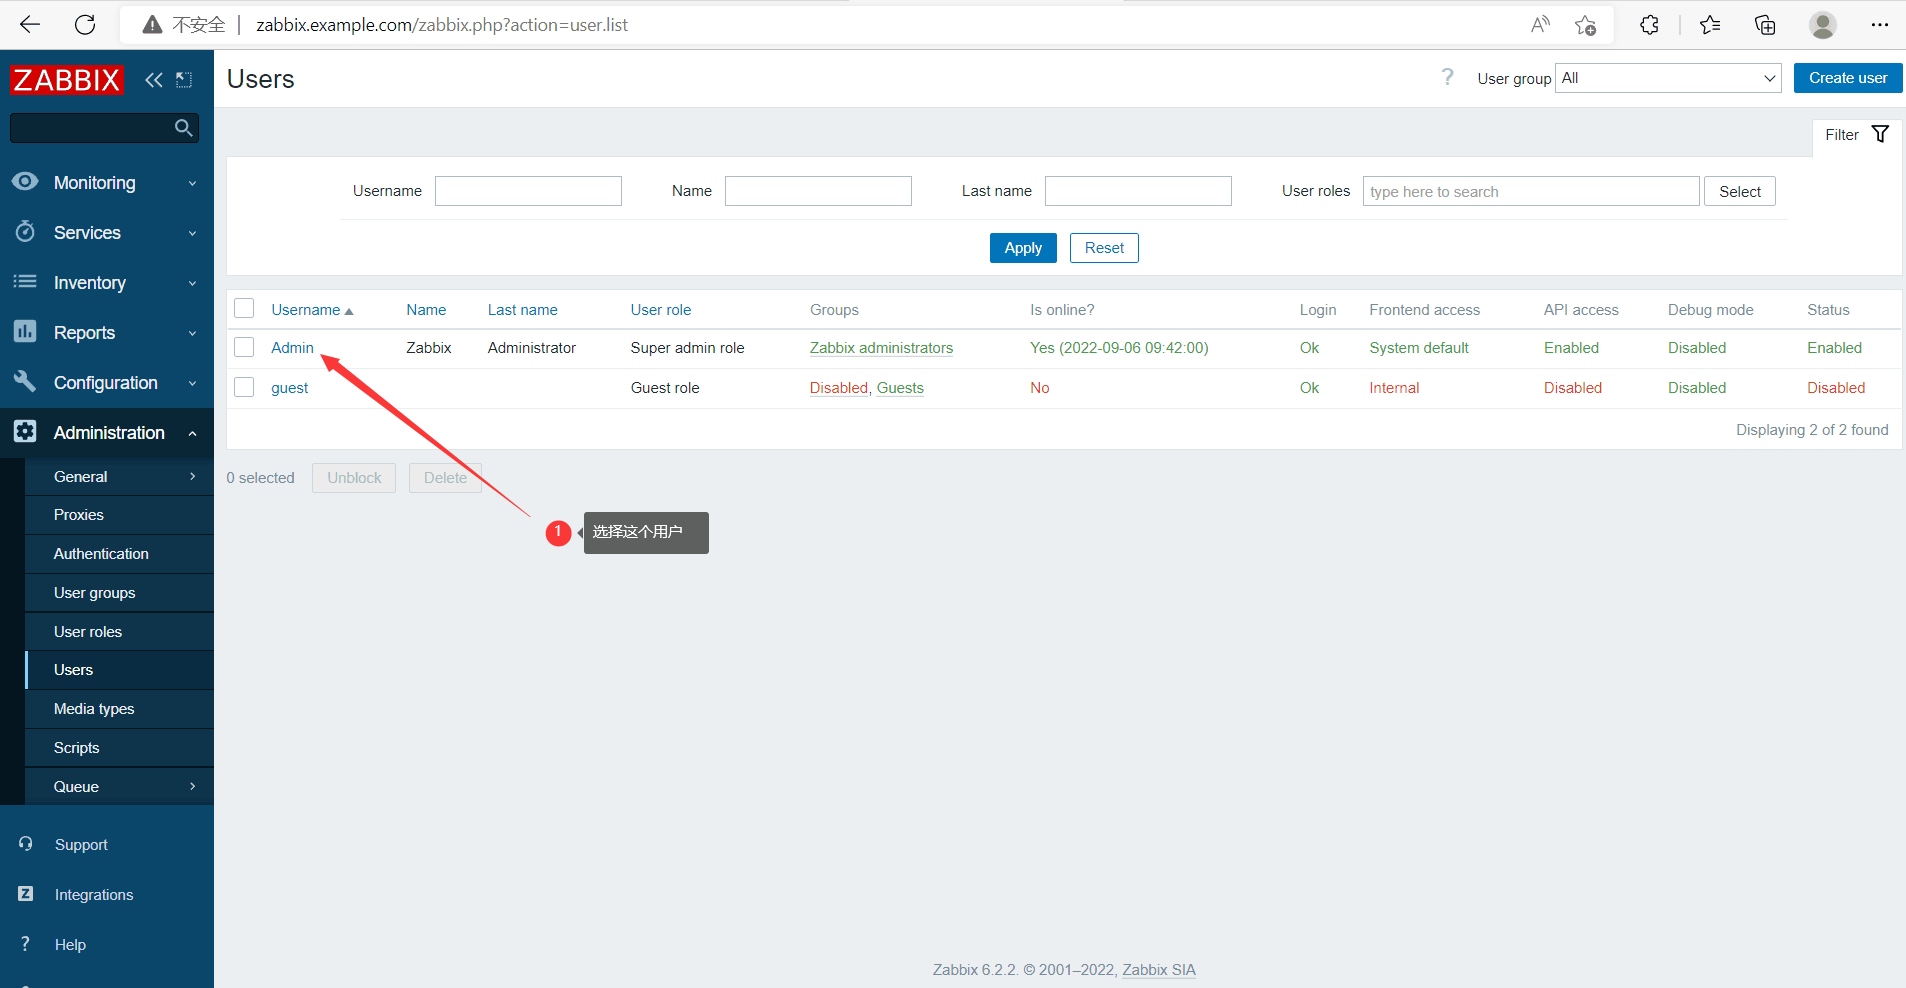The image size is (1906, 988).
Task: Click the Help question mark icon in sidebar
Action: (26, 944)
